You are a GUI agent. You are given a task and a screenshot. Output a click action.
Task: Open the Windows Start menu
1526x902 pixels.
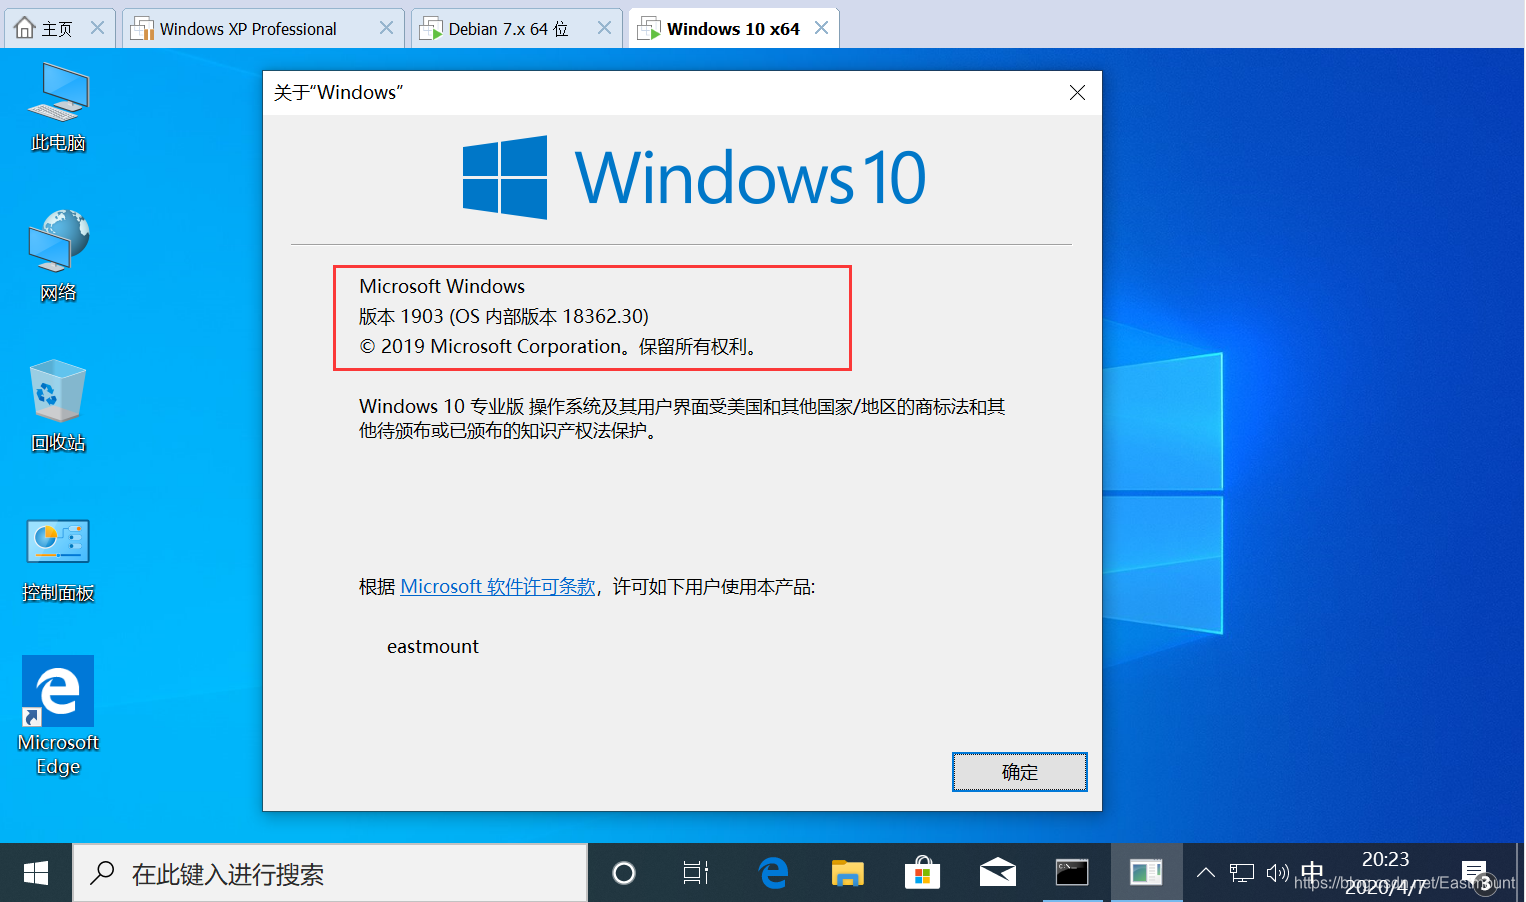(x=36, y=873)
